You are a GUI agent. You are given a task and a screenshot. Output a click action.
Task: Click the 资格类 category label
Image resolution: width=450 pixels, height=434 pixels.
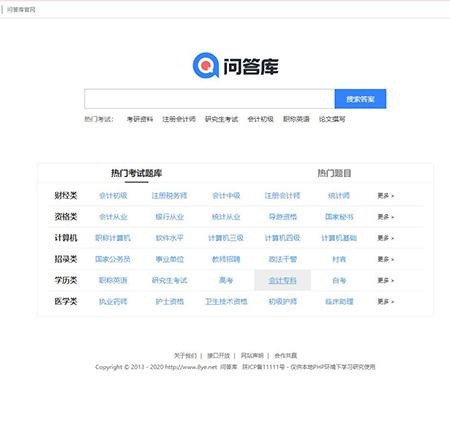(x=66, y=217)
